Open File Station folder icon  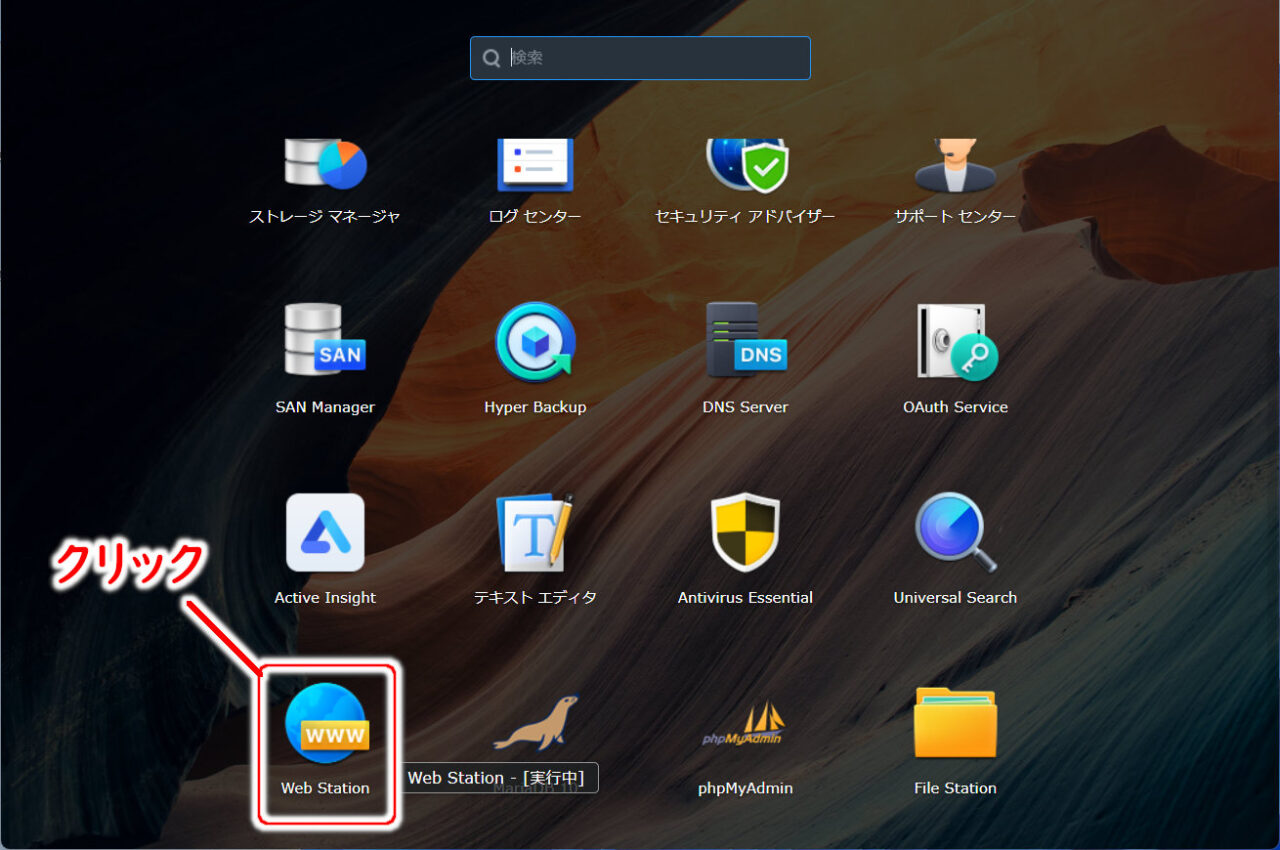pyautogui.click(x=955, y=722)
